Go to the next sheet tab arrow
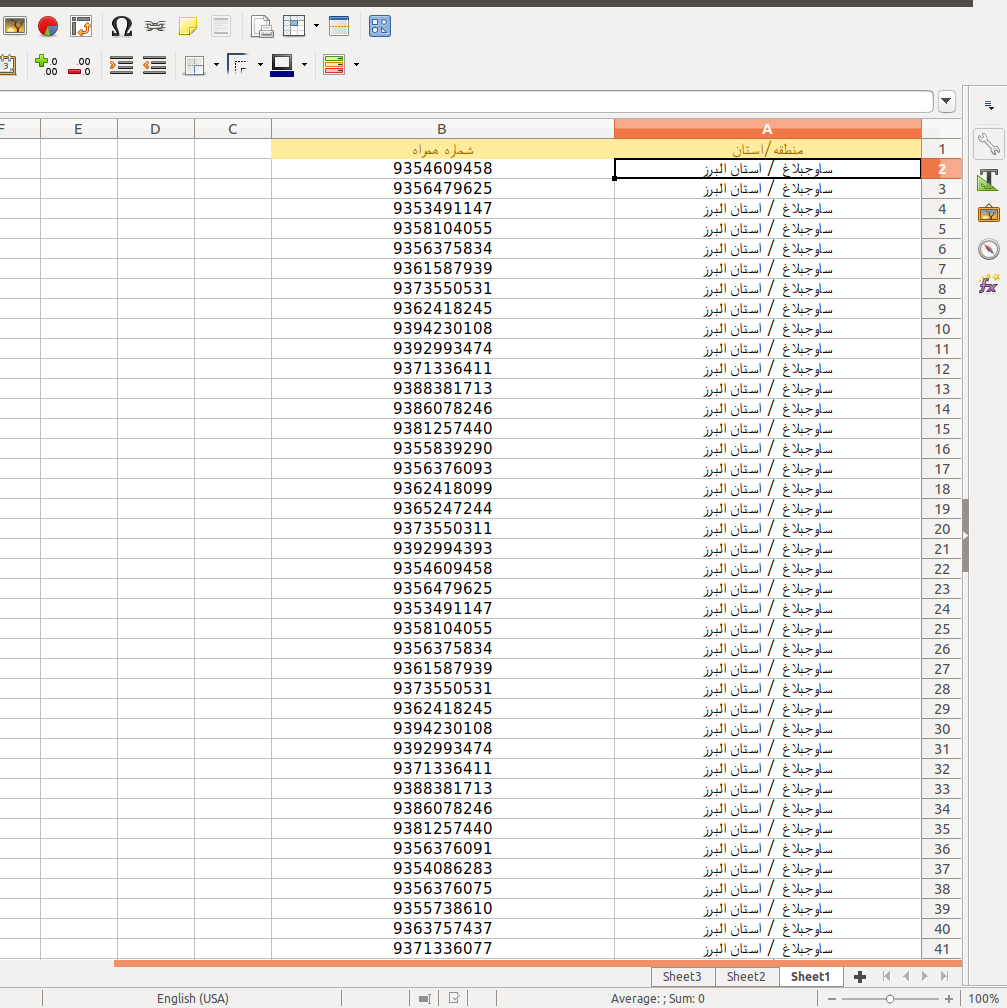 925,976
